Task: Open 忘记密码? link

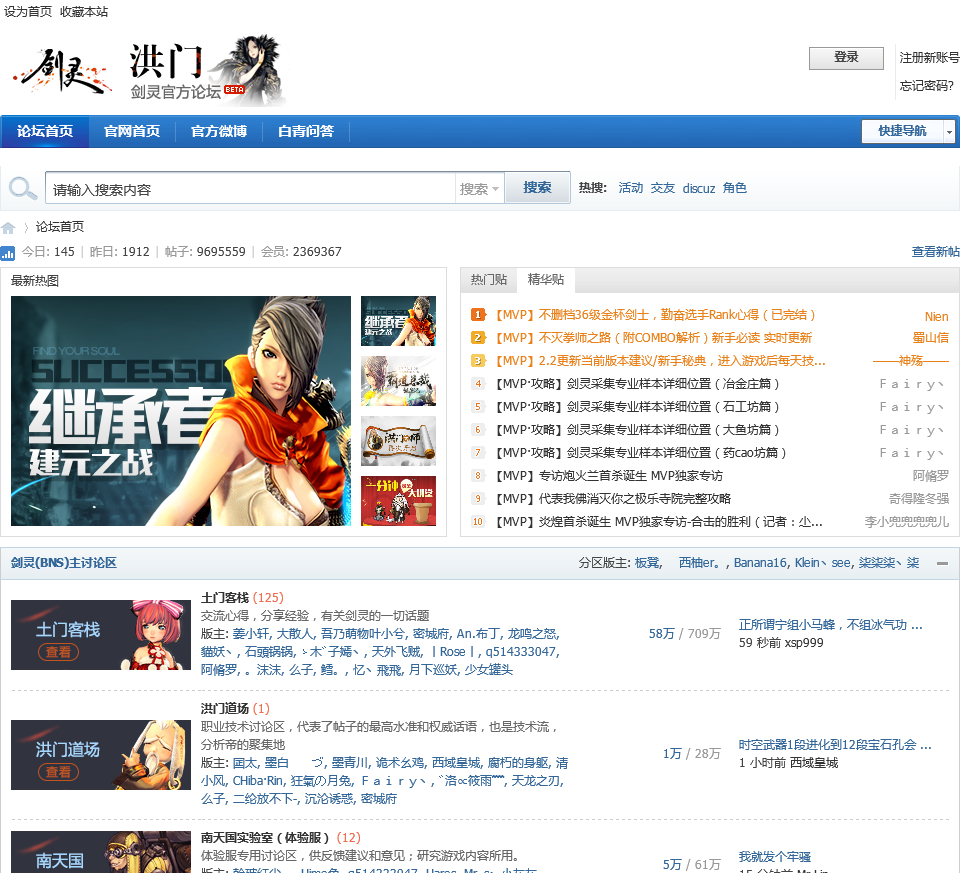Action: click(926, 86)
